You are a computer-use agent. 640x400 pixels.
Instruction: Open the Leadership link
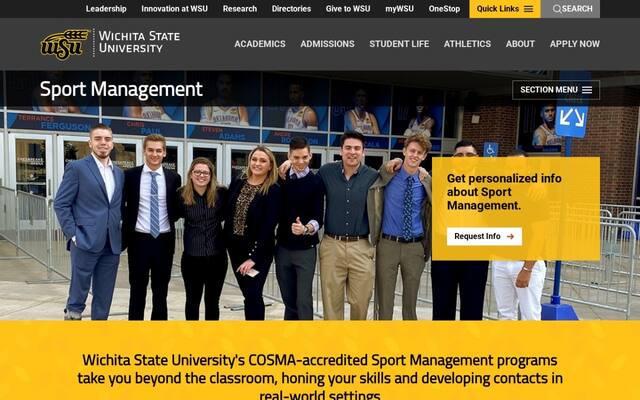[106, 9]
